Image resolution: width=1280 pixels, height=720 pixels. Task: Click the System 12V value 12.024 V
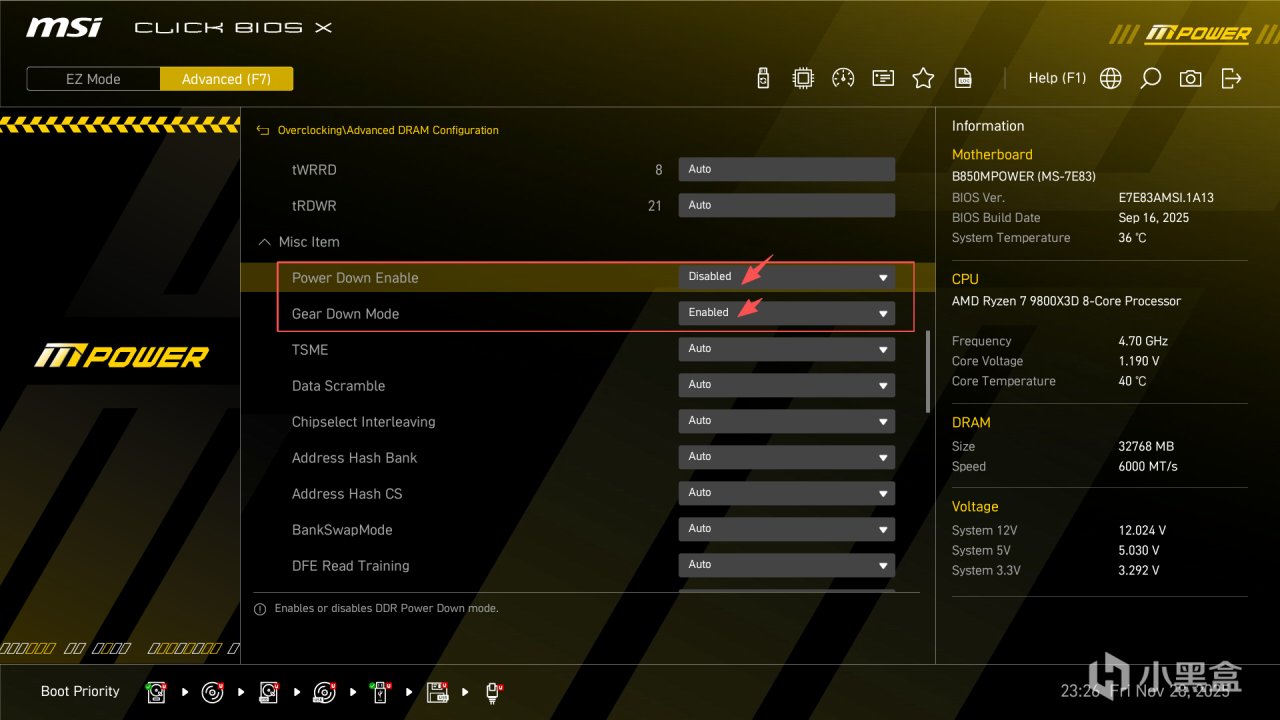click(1142, 530)
